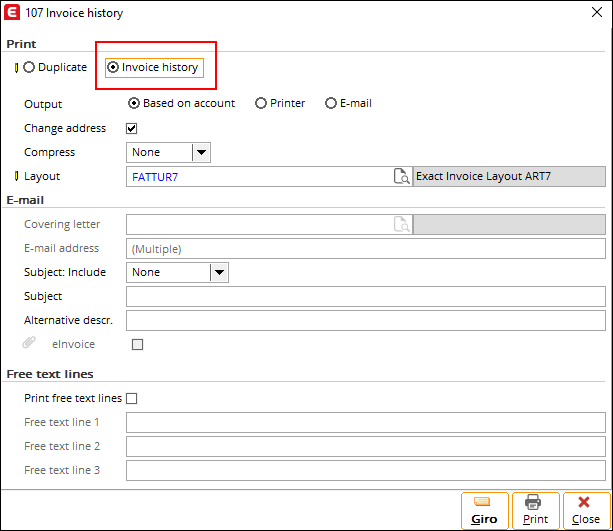Tick the eInvoice checkbox
Viewport: 613px width, 531px height.
point(137,344)
